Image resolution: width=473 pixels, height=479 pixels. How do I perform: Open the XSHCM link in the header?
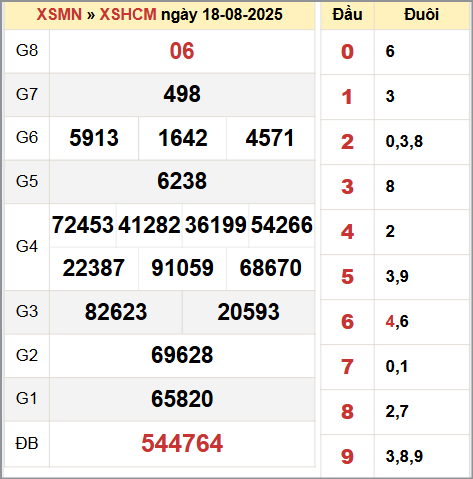128,14
